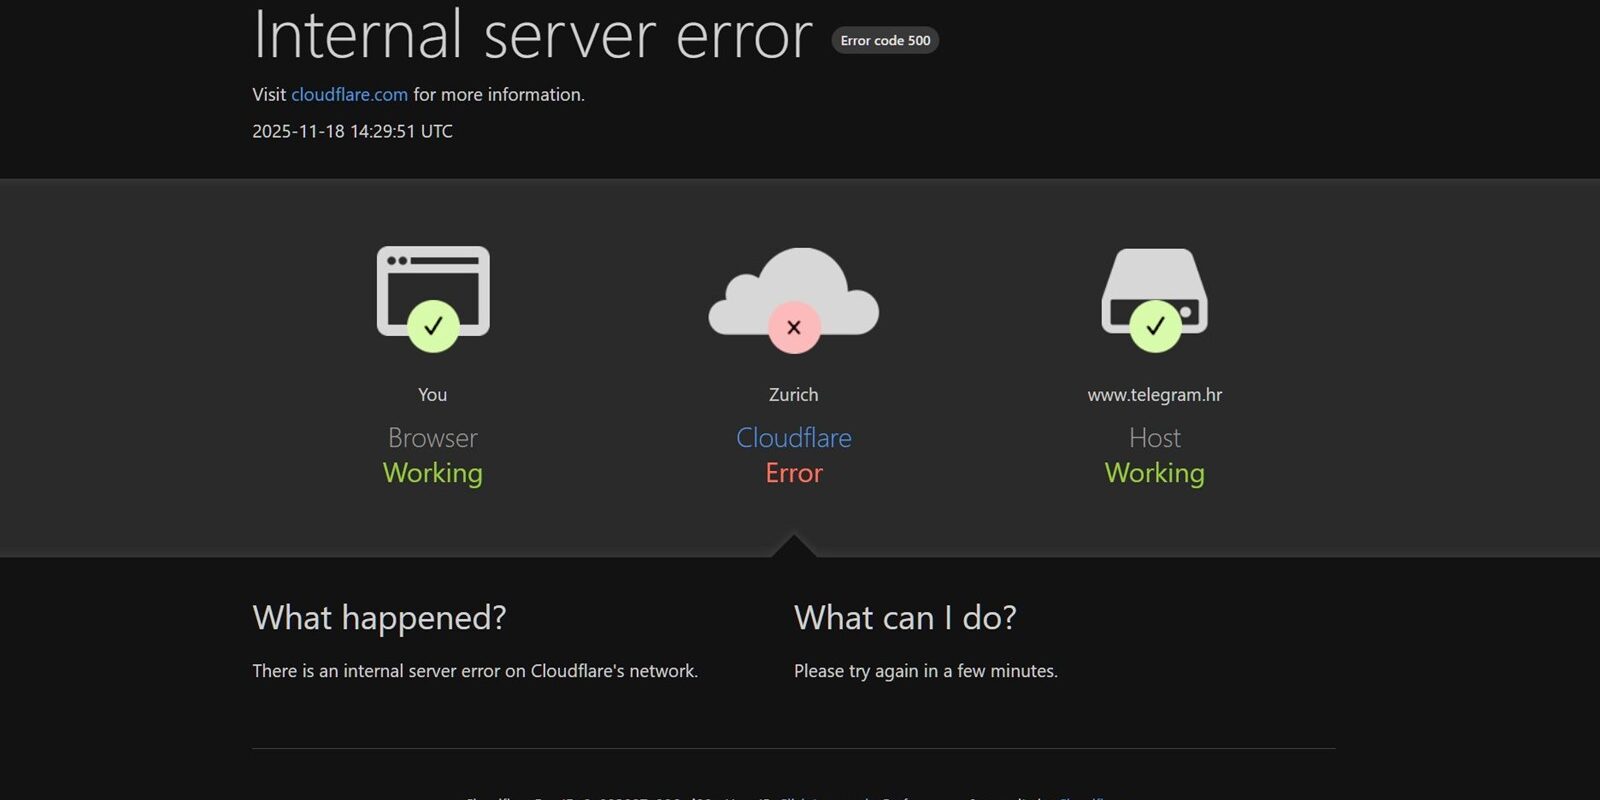The image size is (1600, 800).
Task: Click the UTC timestamp text
Action: [x=352, y=131]
